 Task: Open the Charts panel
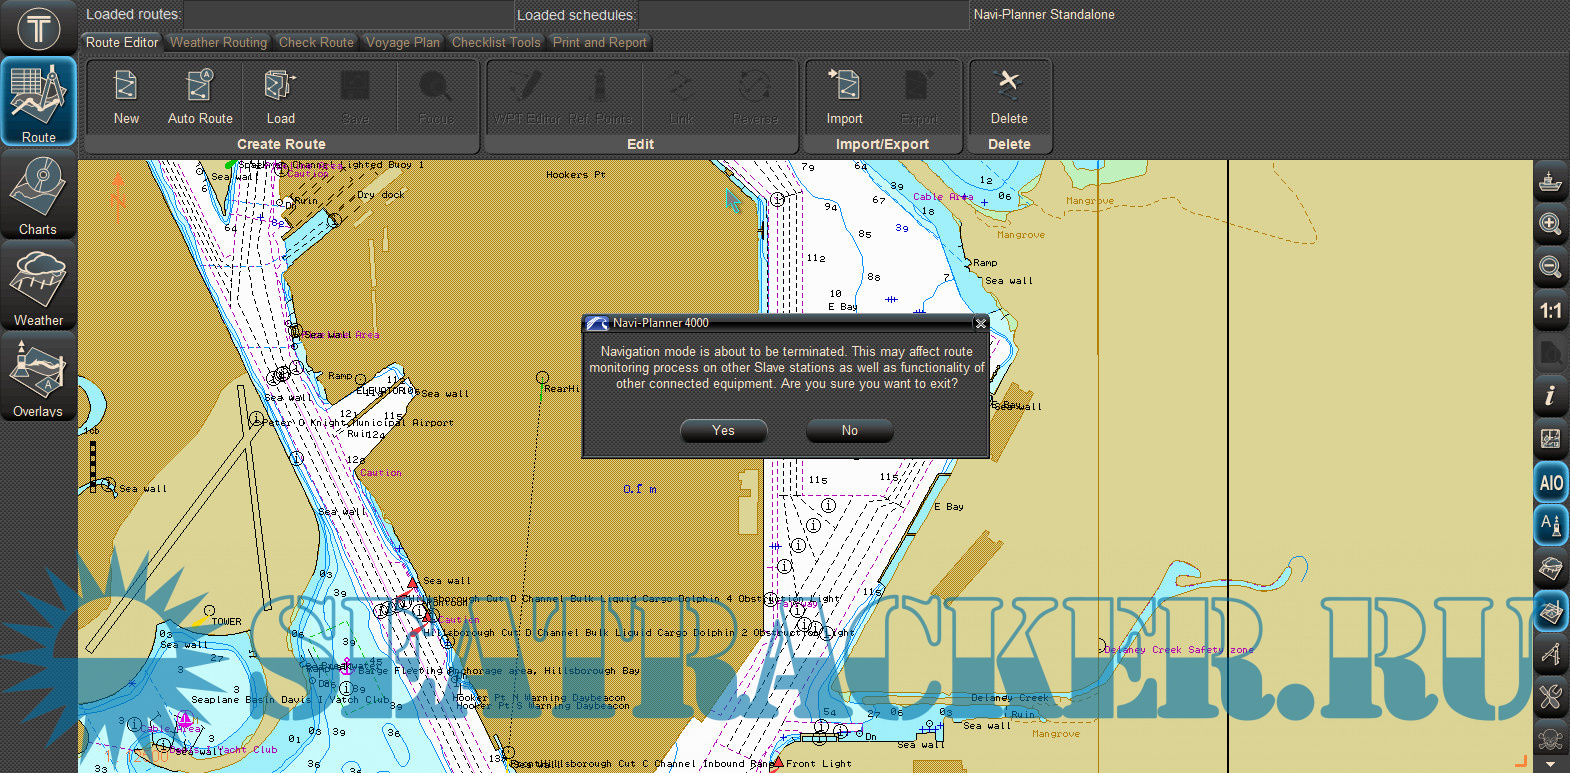[38, 196]
